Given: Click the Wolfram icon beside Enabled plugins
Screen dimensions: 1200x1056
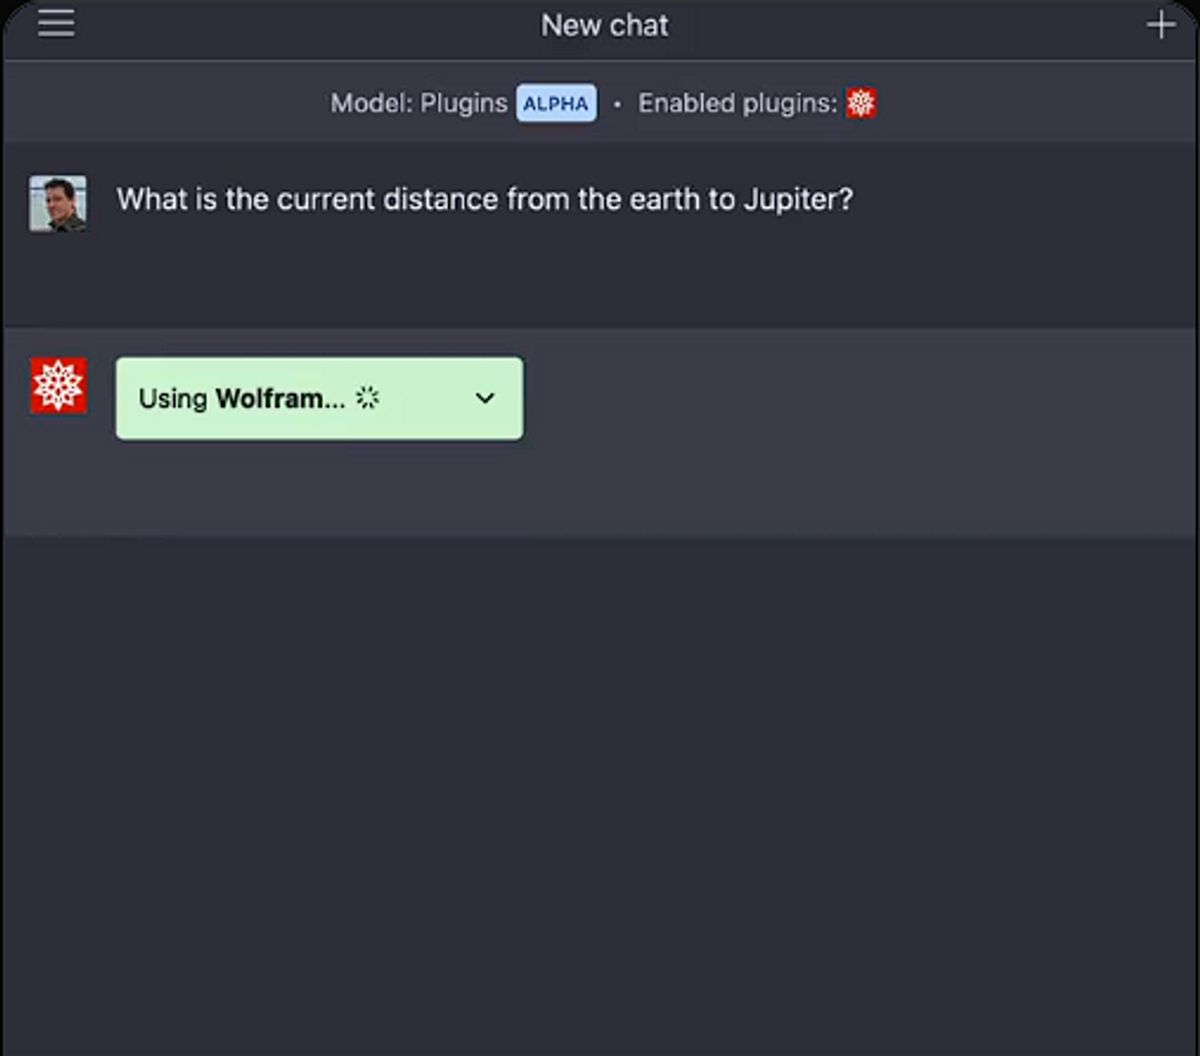Looking at the screenshot, I should click(861, 103).
